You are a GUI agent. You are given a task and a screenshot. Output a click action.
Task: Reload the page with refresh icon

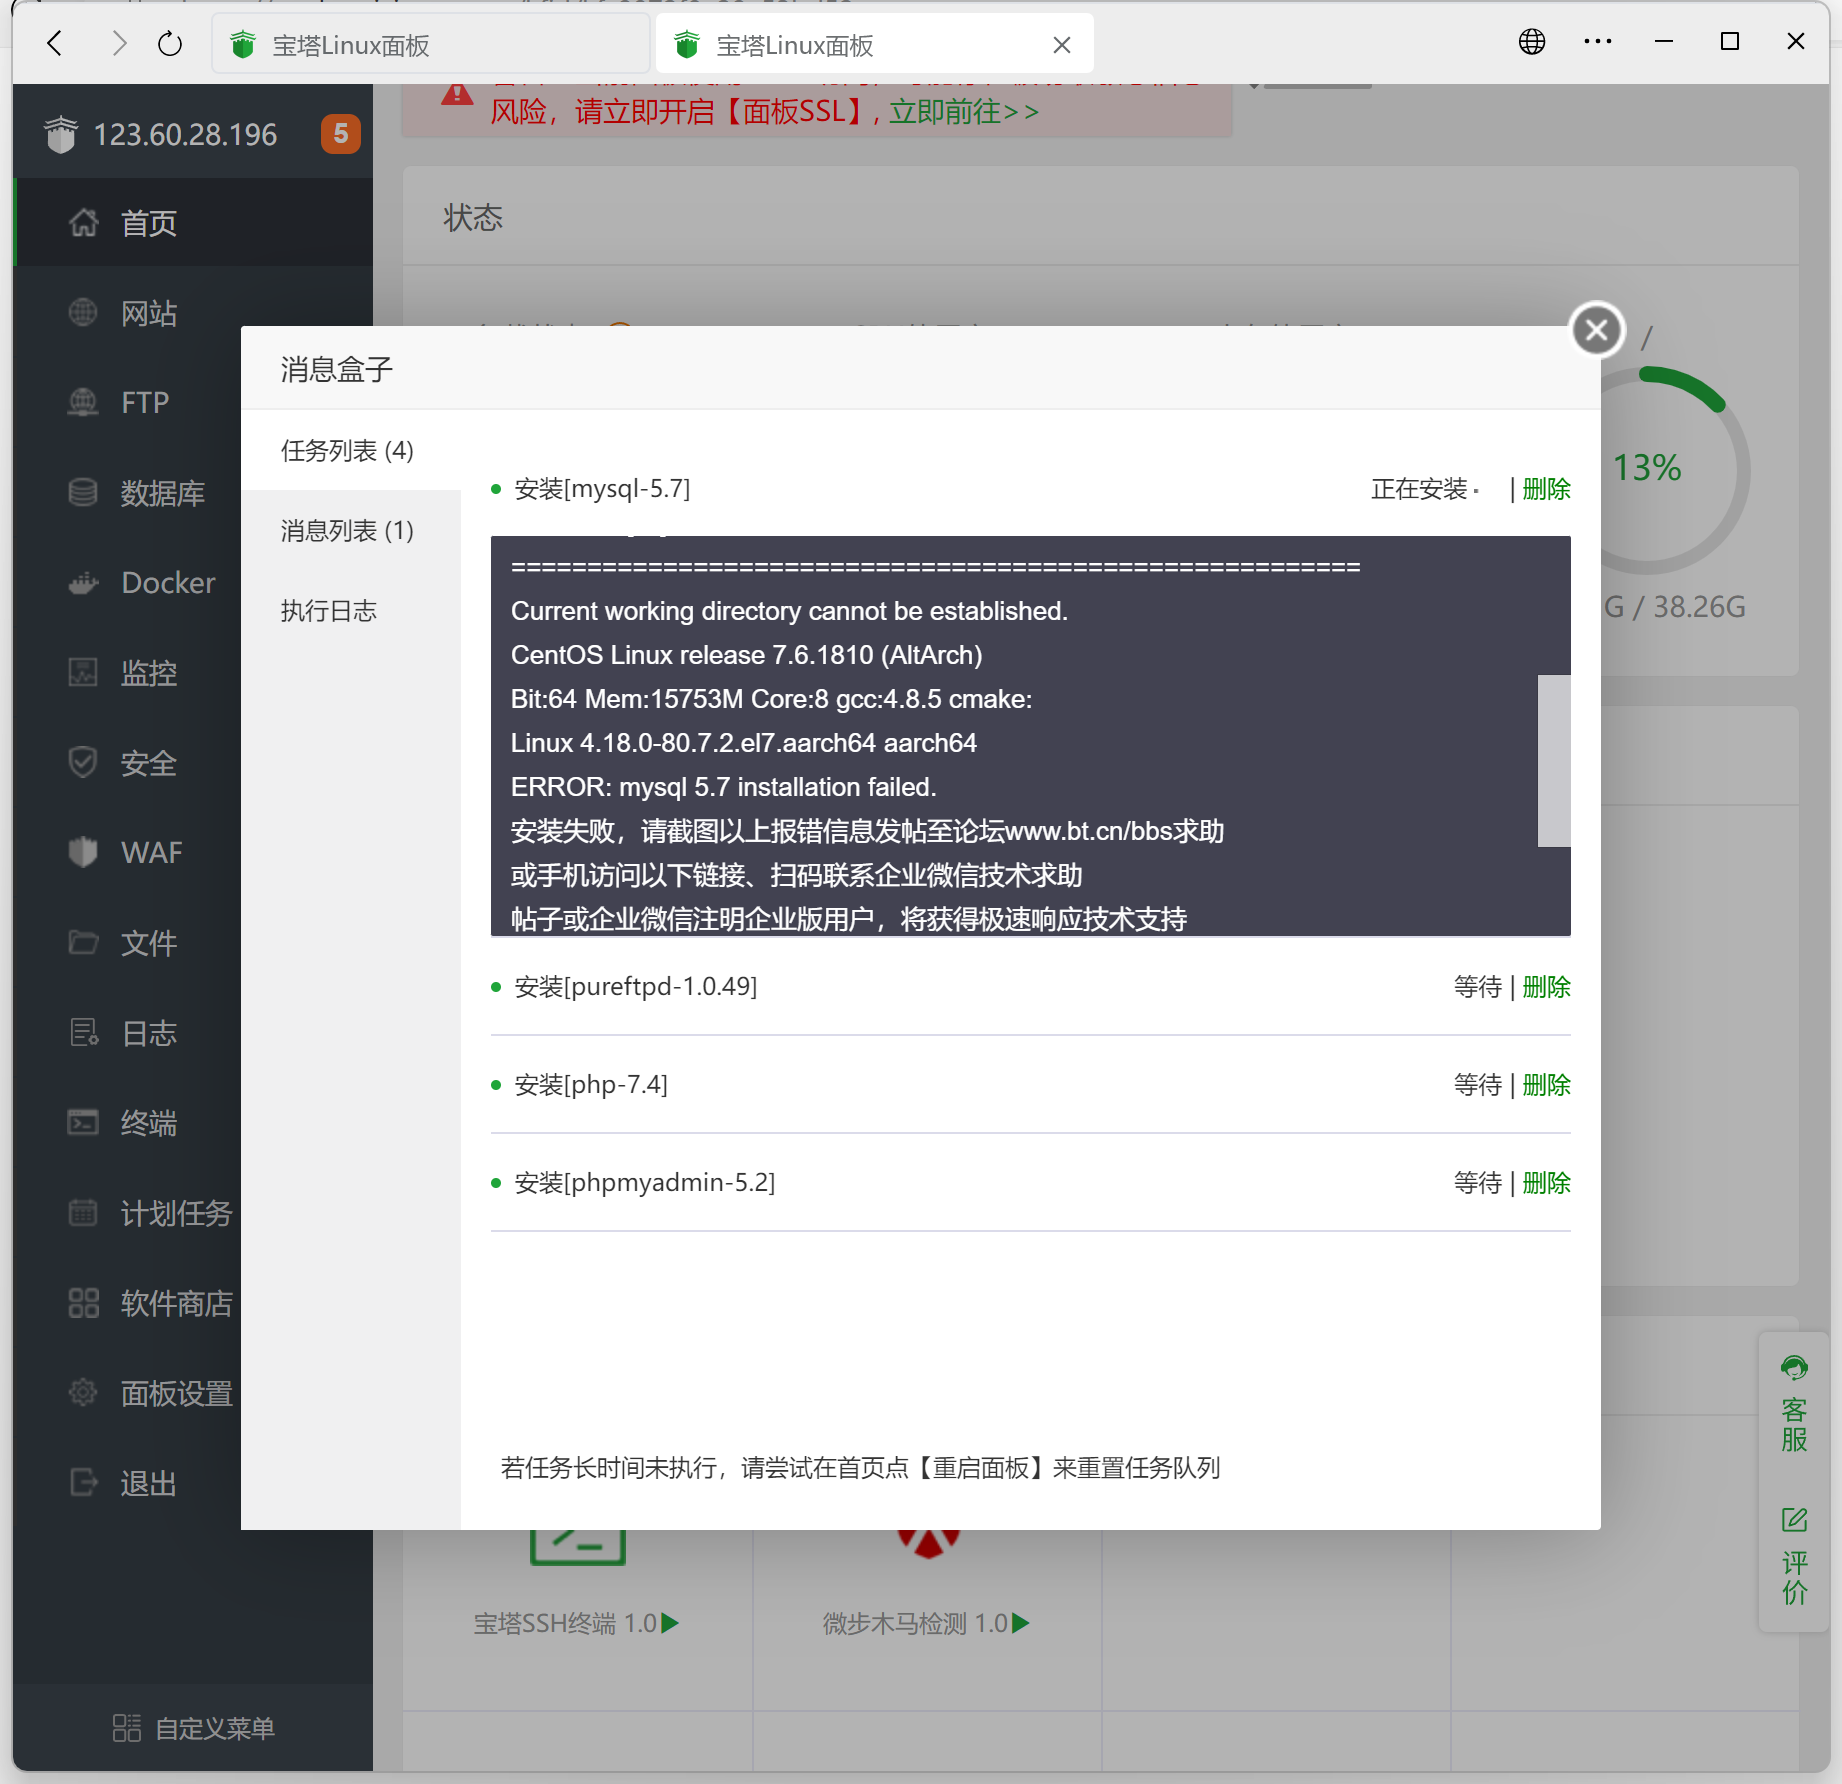tap(170, 43)
